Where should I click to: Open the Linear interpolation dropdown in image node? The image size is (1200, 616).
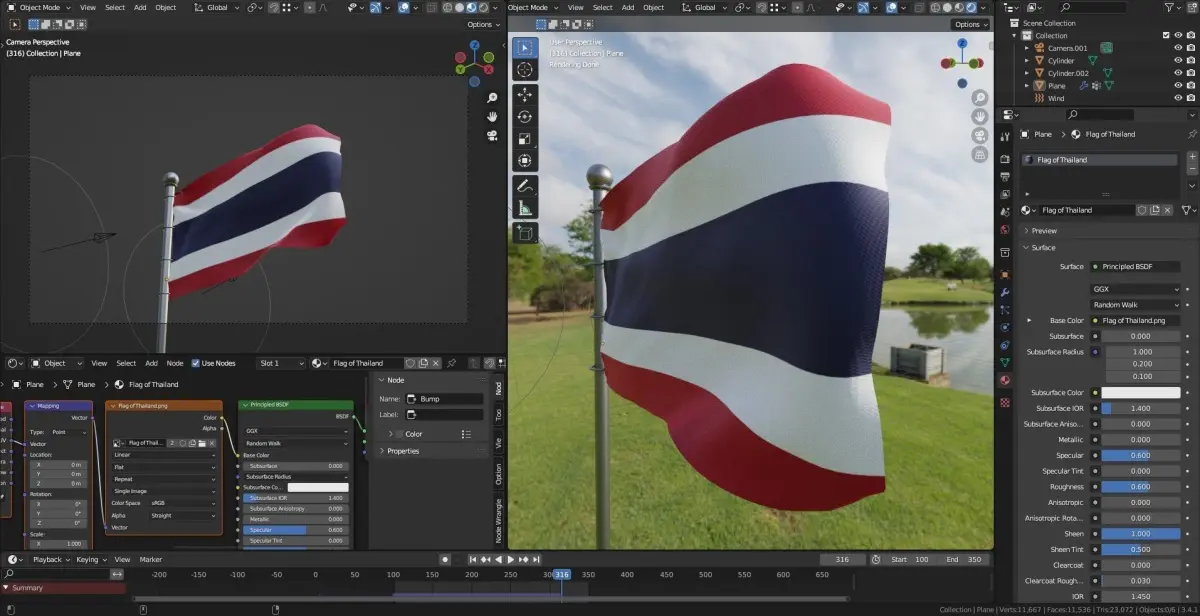[164, 455]
